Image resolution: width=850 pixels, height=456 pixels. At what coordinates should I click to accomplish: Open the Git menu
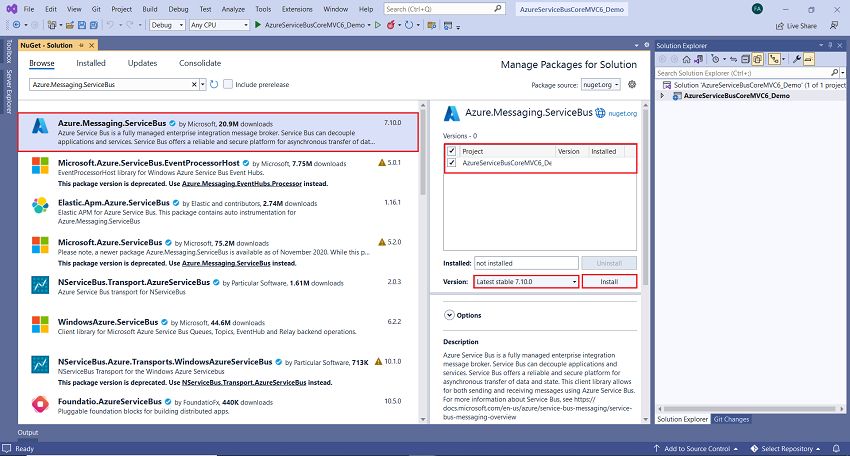click(96, 9)
